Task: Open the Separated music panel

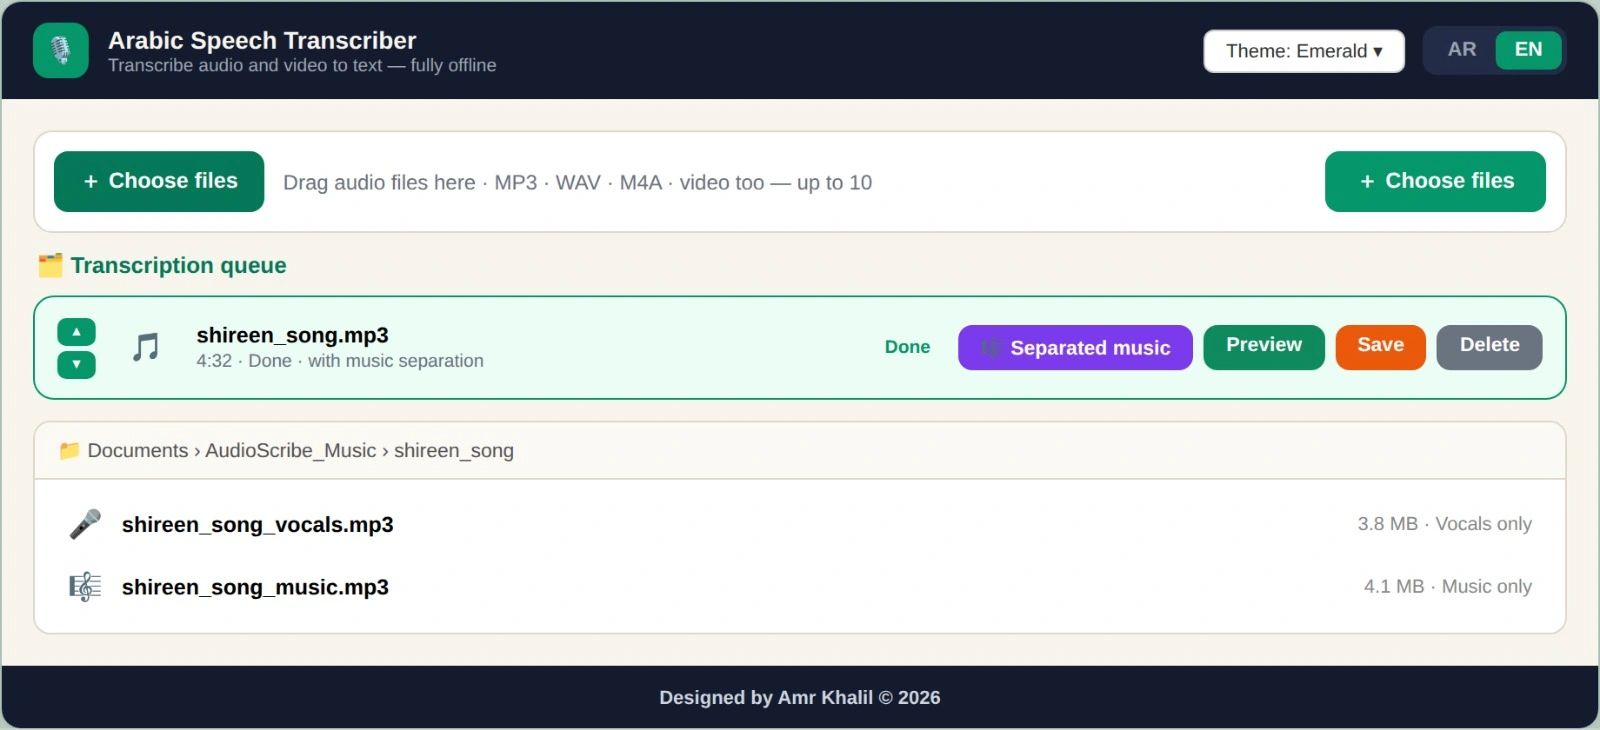Action: pos(1075,347)
